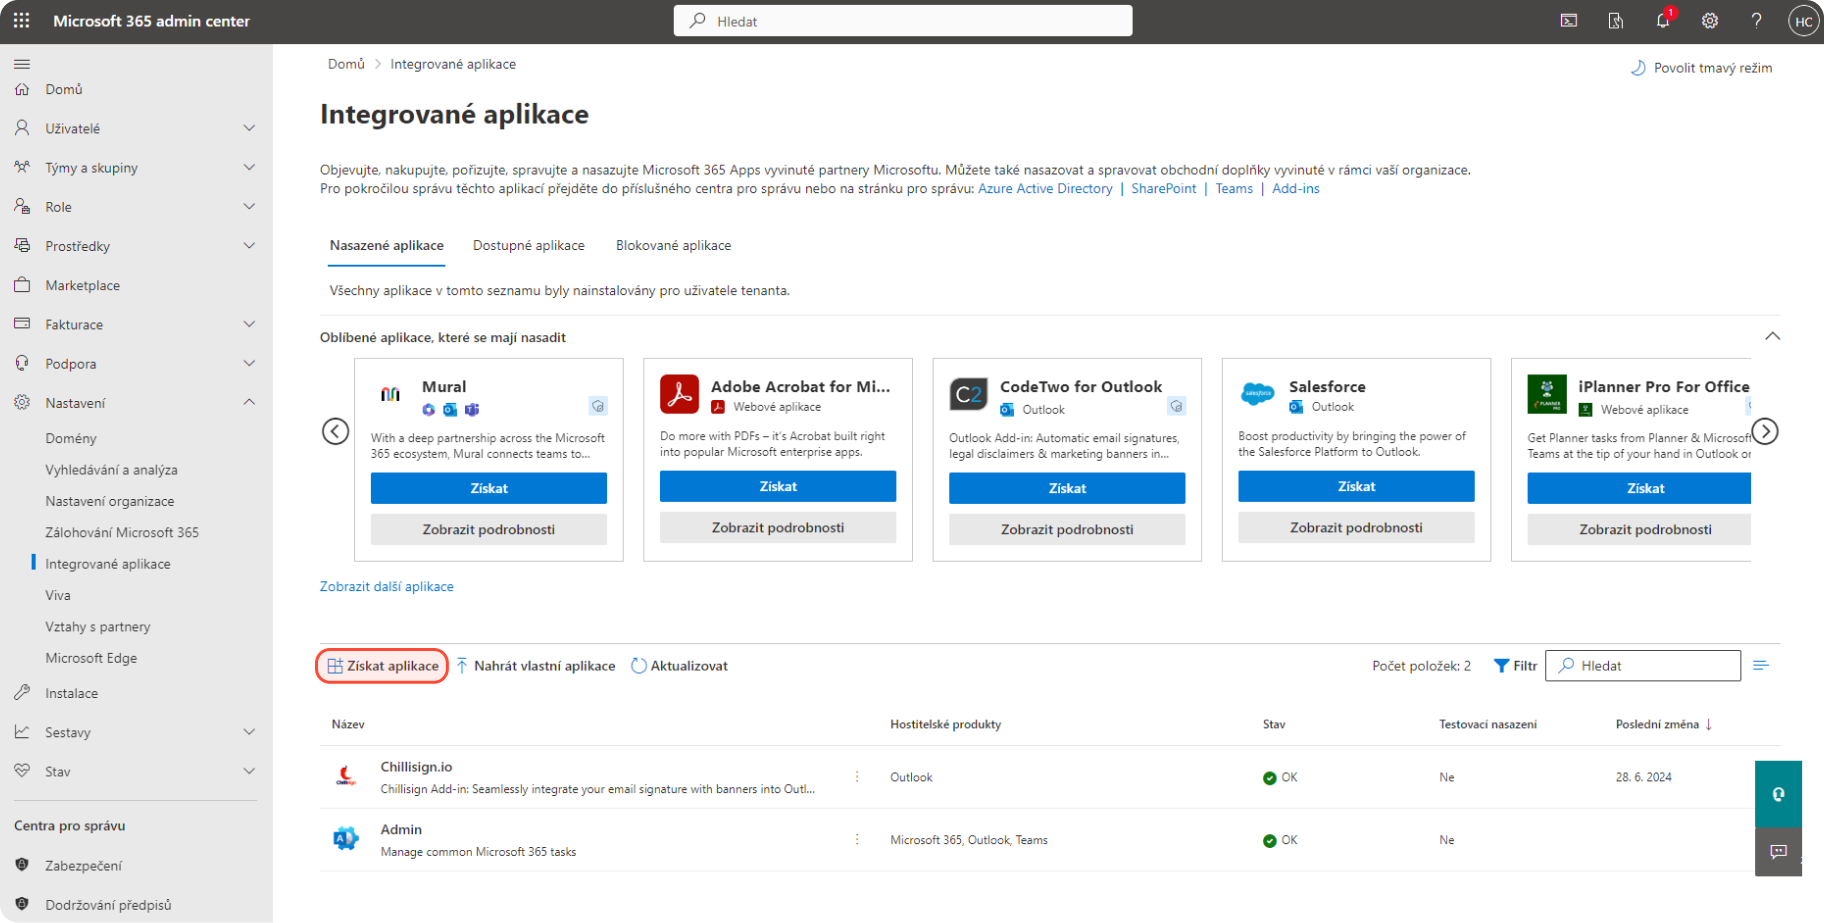Click Aktualizovat to refresh list
Screen dimensions: 1824x923
pyautogui.click(x=679, y=666)
